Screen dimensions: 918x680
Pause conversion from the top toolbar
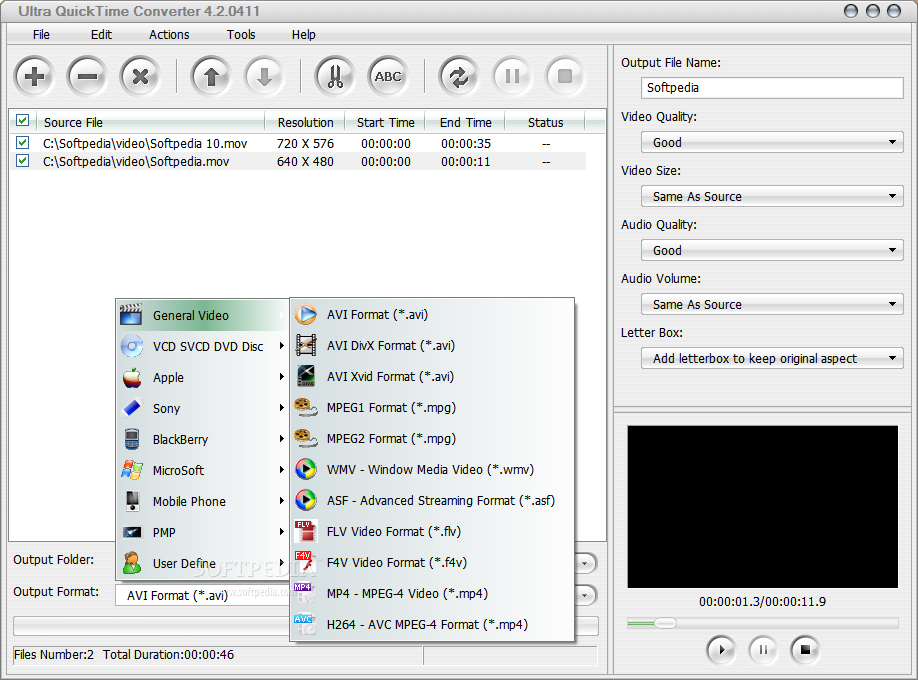[x=512, y=76]
